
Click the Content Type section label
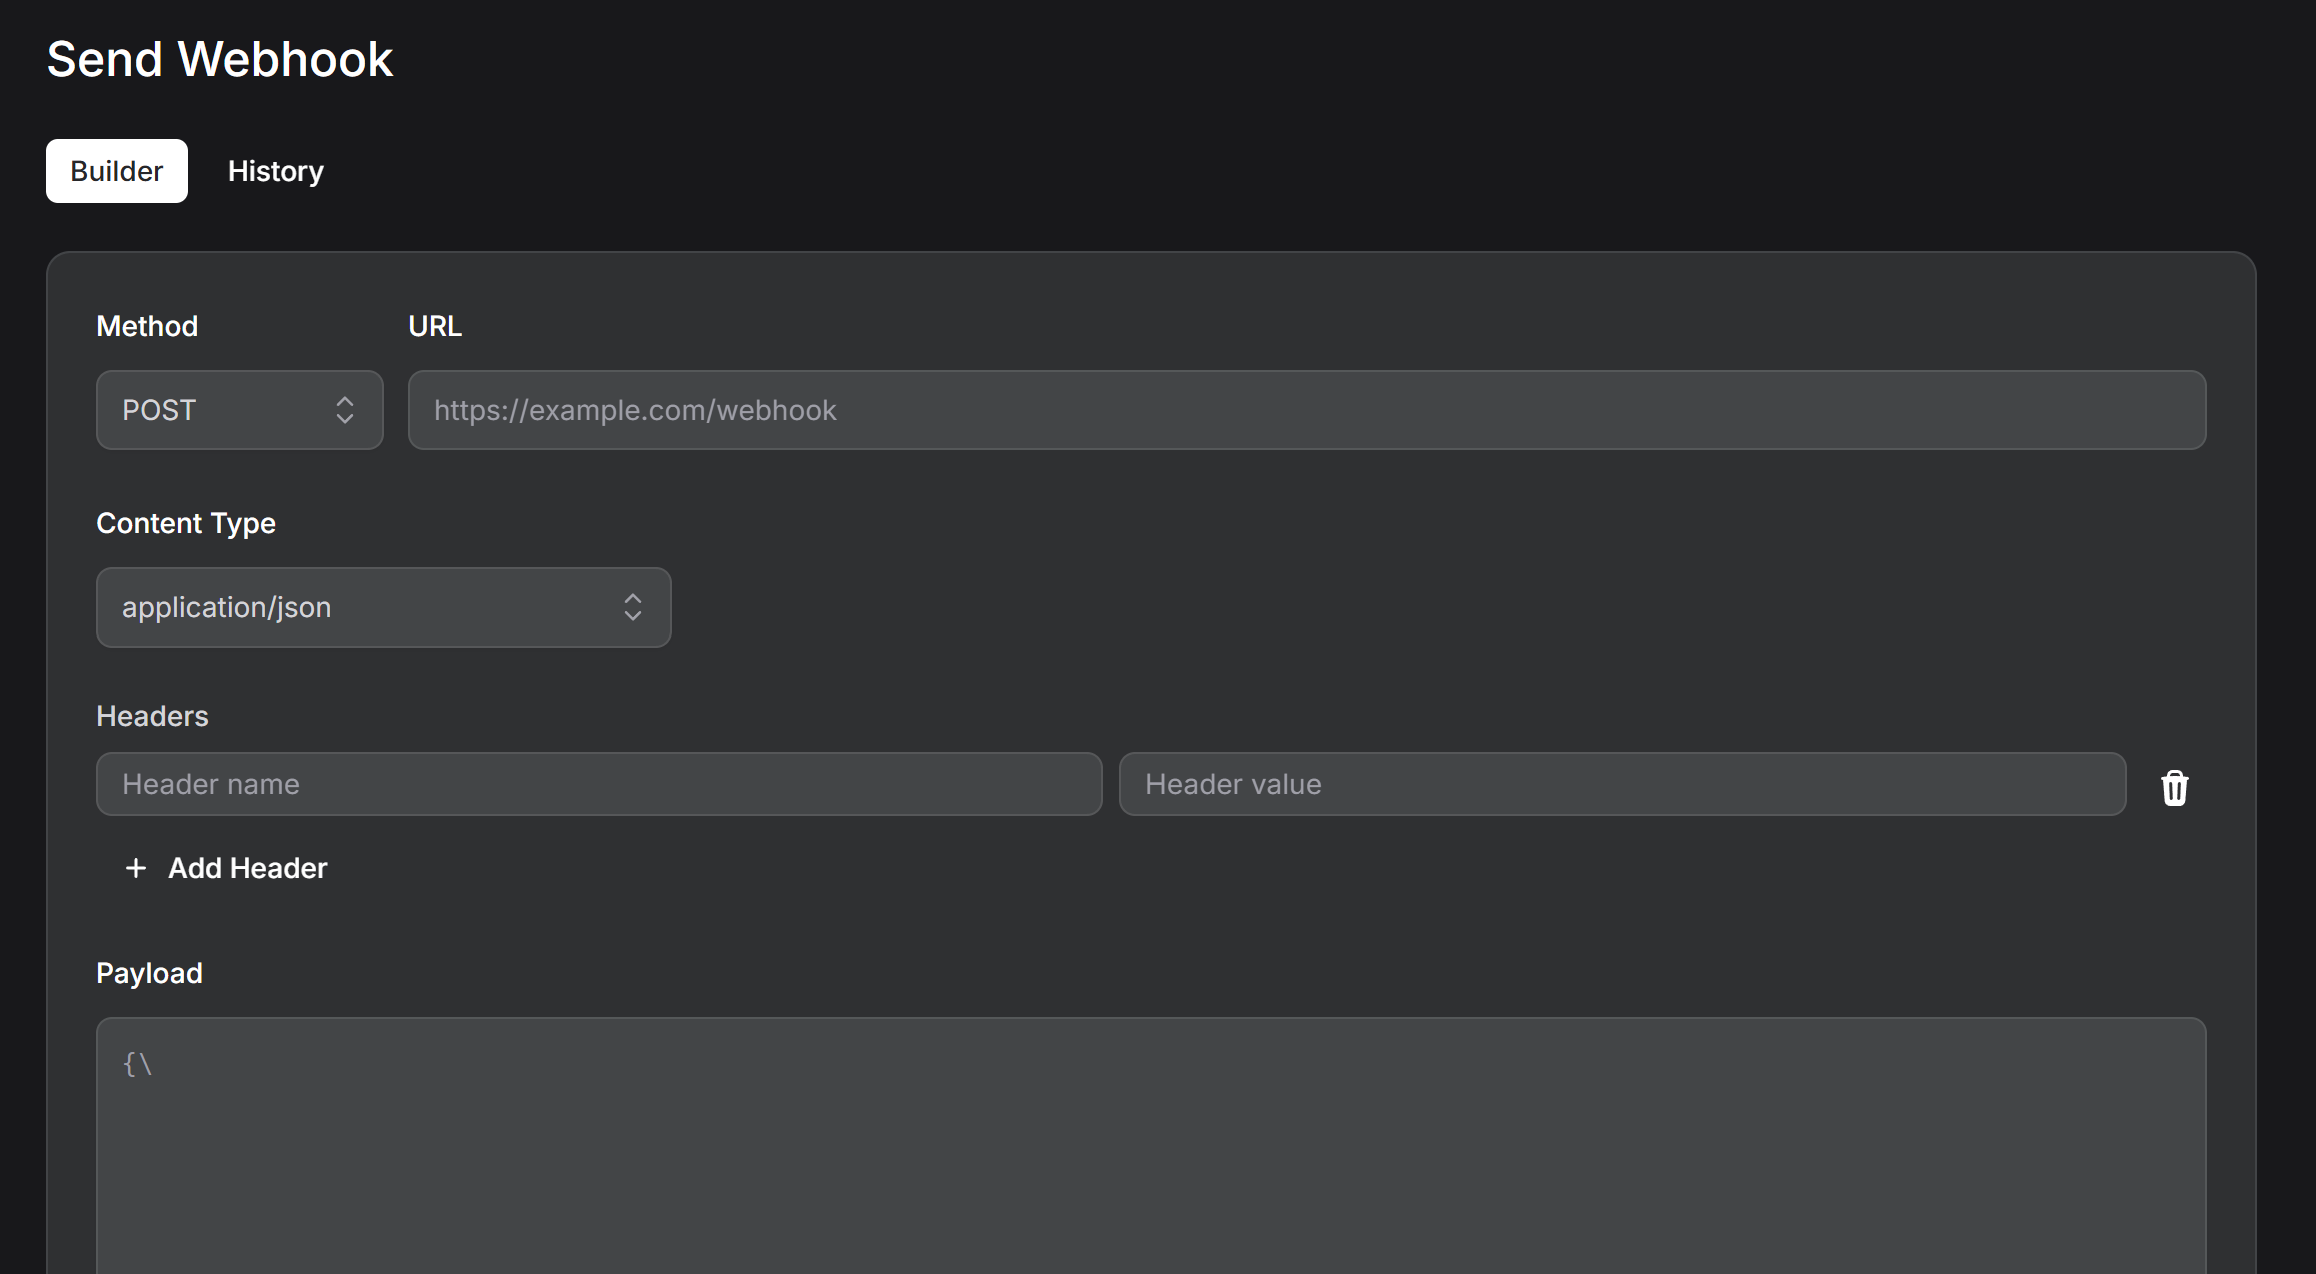(186, 523)
